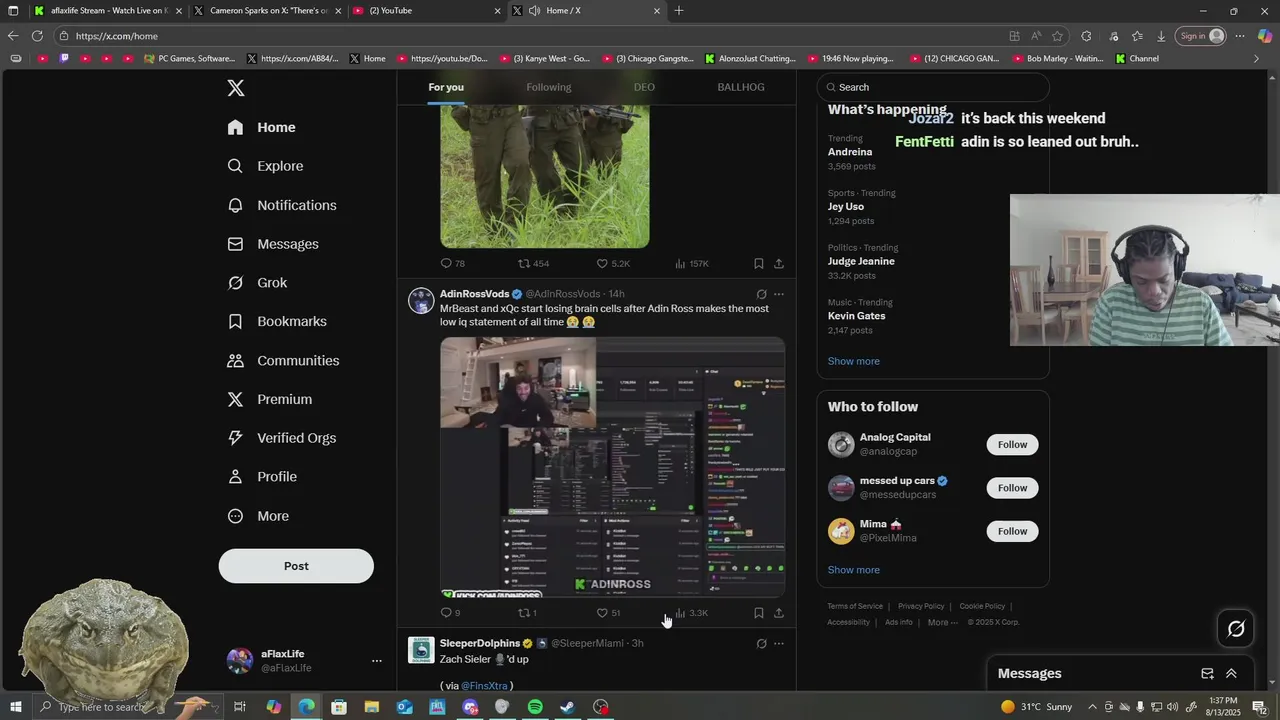1280x720 pixels.
Task: Switch to the For you tab
Action: point(446,87)
